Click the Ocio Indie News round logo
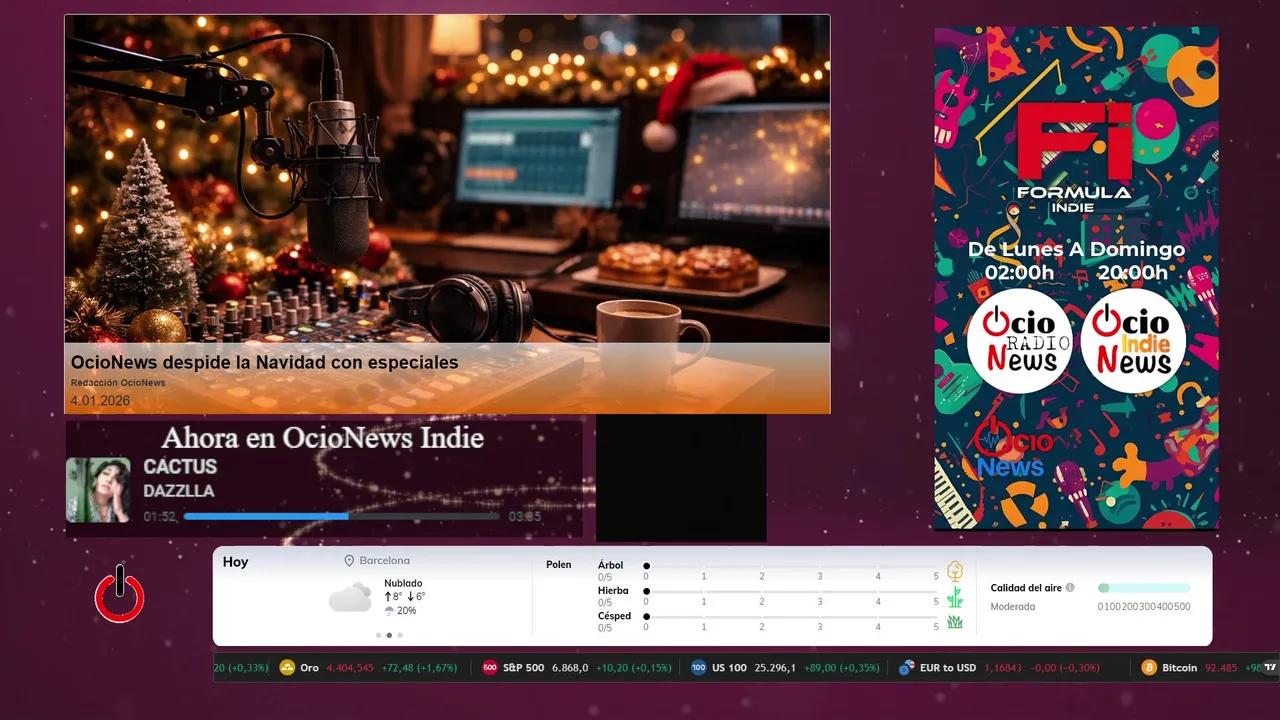This screenshot has width=1280, height=720. click(x=1133, y=341)
